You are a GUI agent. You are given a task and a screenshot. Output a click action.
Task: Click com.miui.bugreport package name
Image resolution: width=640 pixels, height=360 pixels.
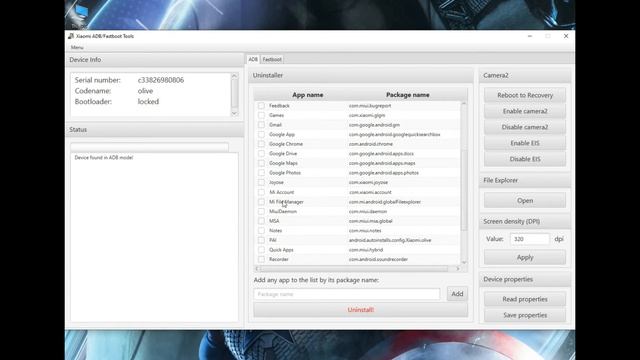[370, 106]
